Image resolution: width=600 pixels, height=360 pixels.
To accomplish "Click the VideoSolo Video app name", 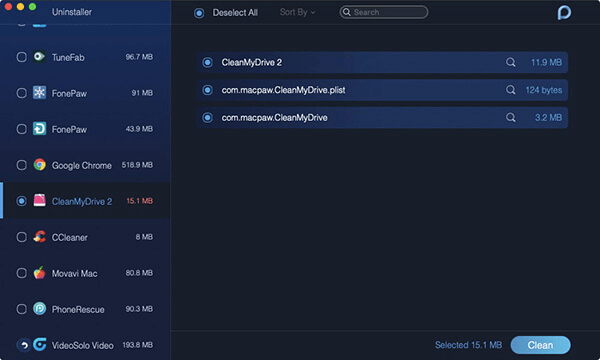I will click(83, 345).
